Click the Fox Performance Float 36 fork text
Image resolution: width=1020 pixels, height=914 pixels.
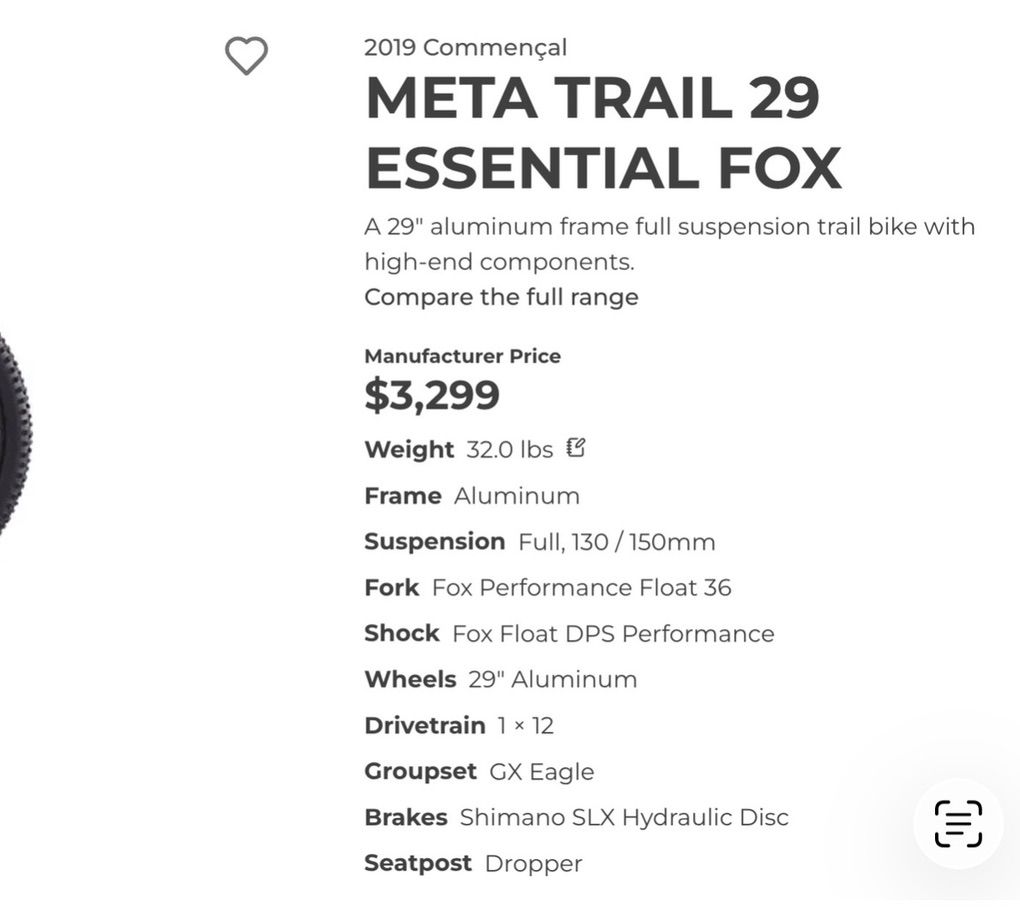click(x=581, y=588)
